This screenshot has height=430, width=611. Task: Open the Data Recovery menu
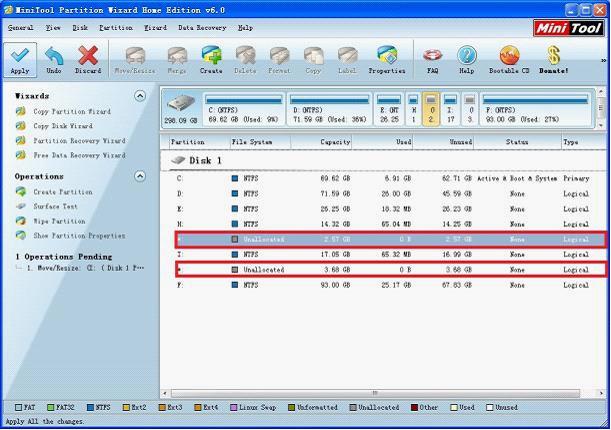pyautogui.click(x=201, y=28)
